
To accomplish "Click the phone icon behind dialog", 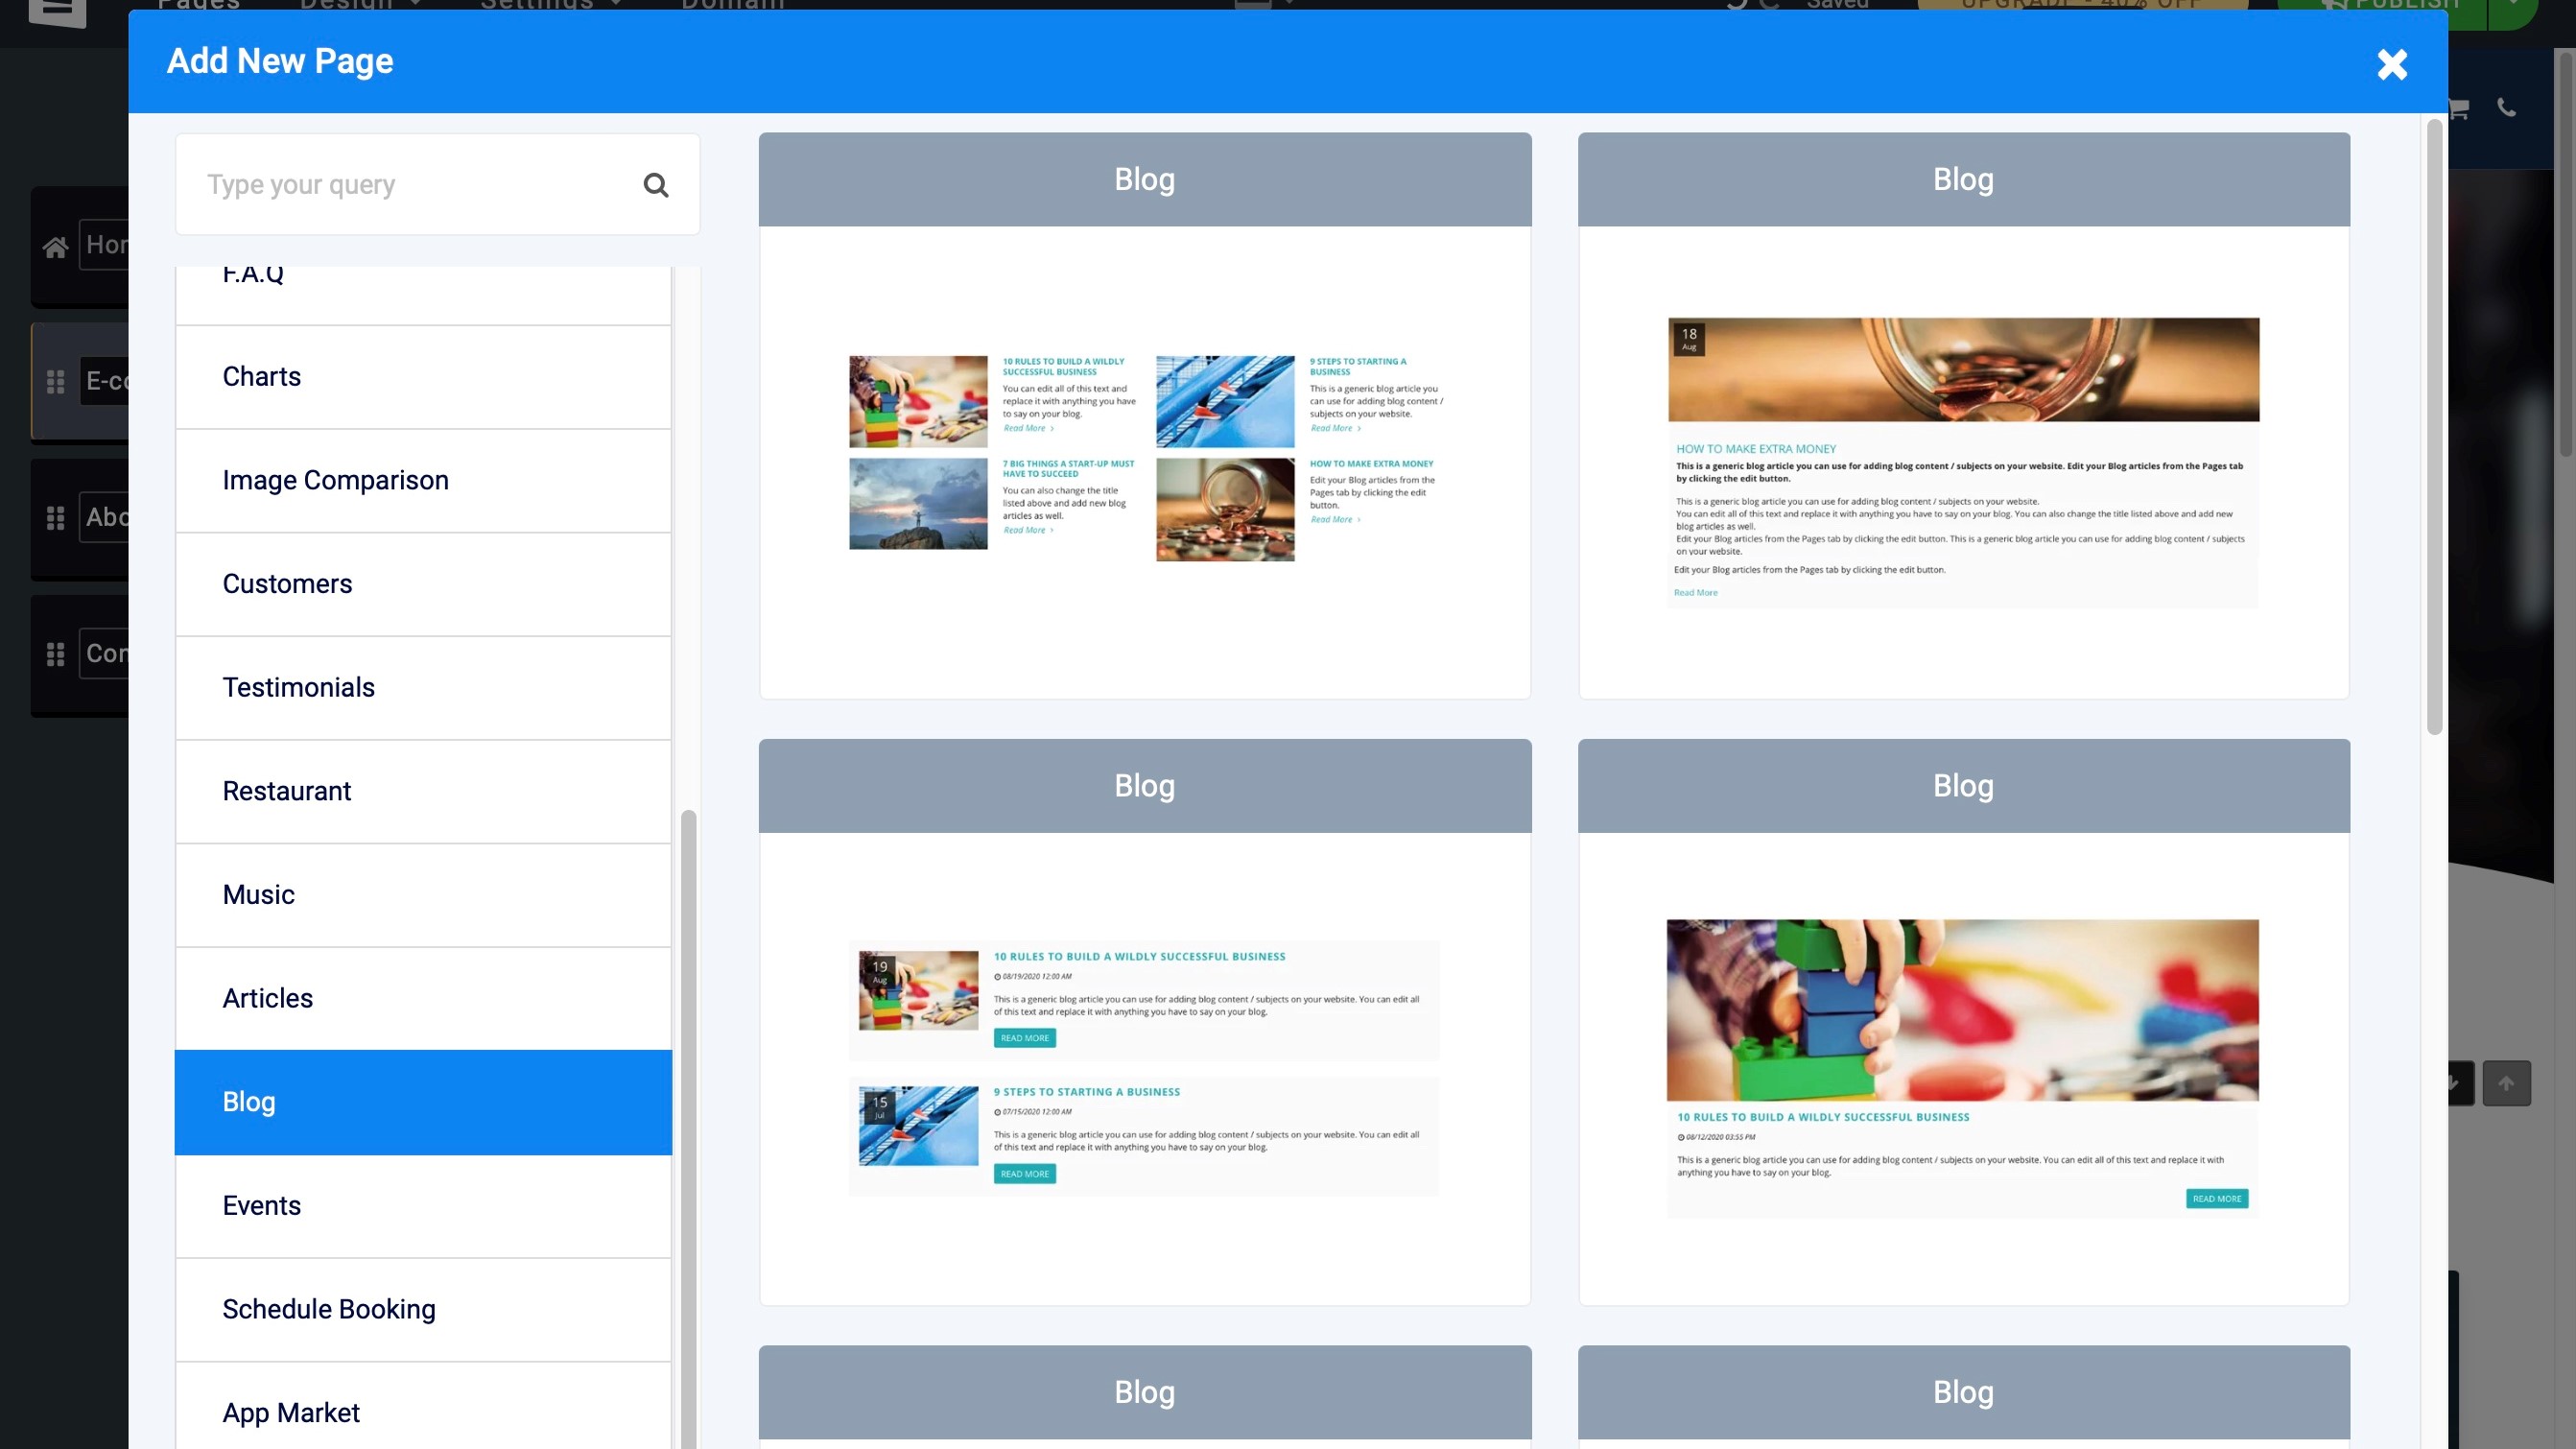I will 2506,107.
